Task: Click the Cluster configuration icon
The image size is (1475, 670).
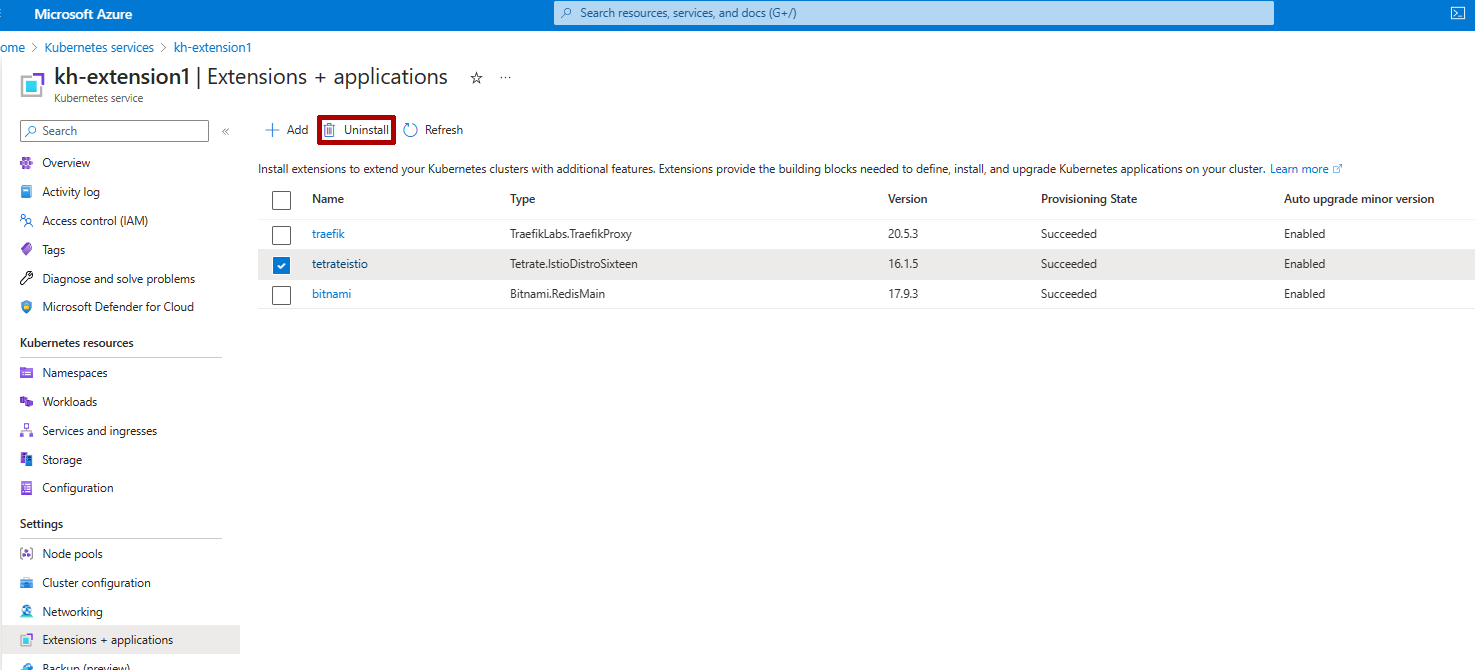Action: [27, 583]
